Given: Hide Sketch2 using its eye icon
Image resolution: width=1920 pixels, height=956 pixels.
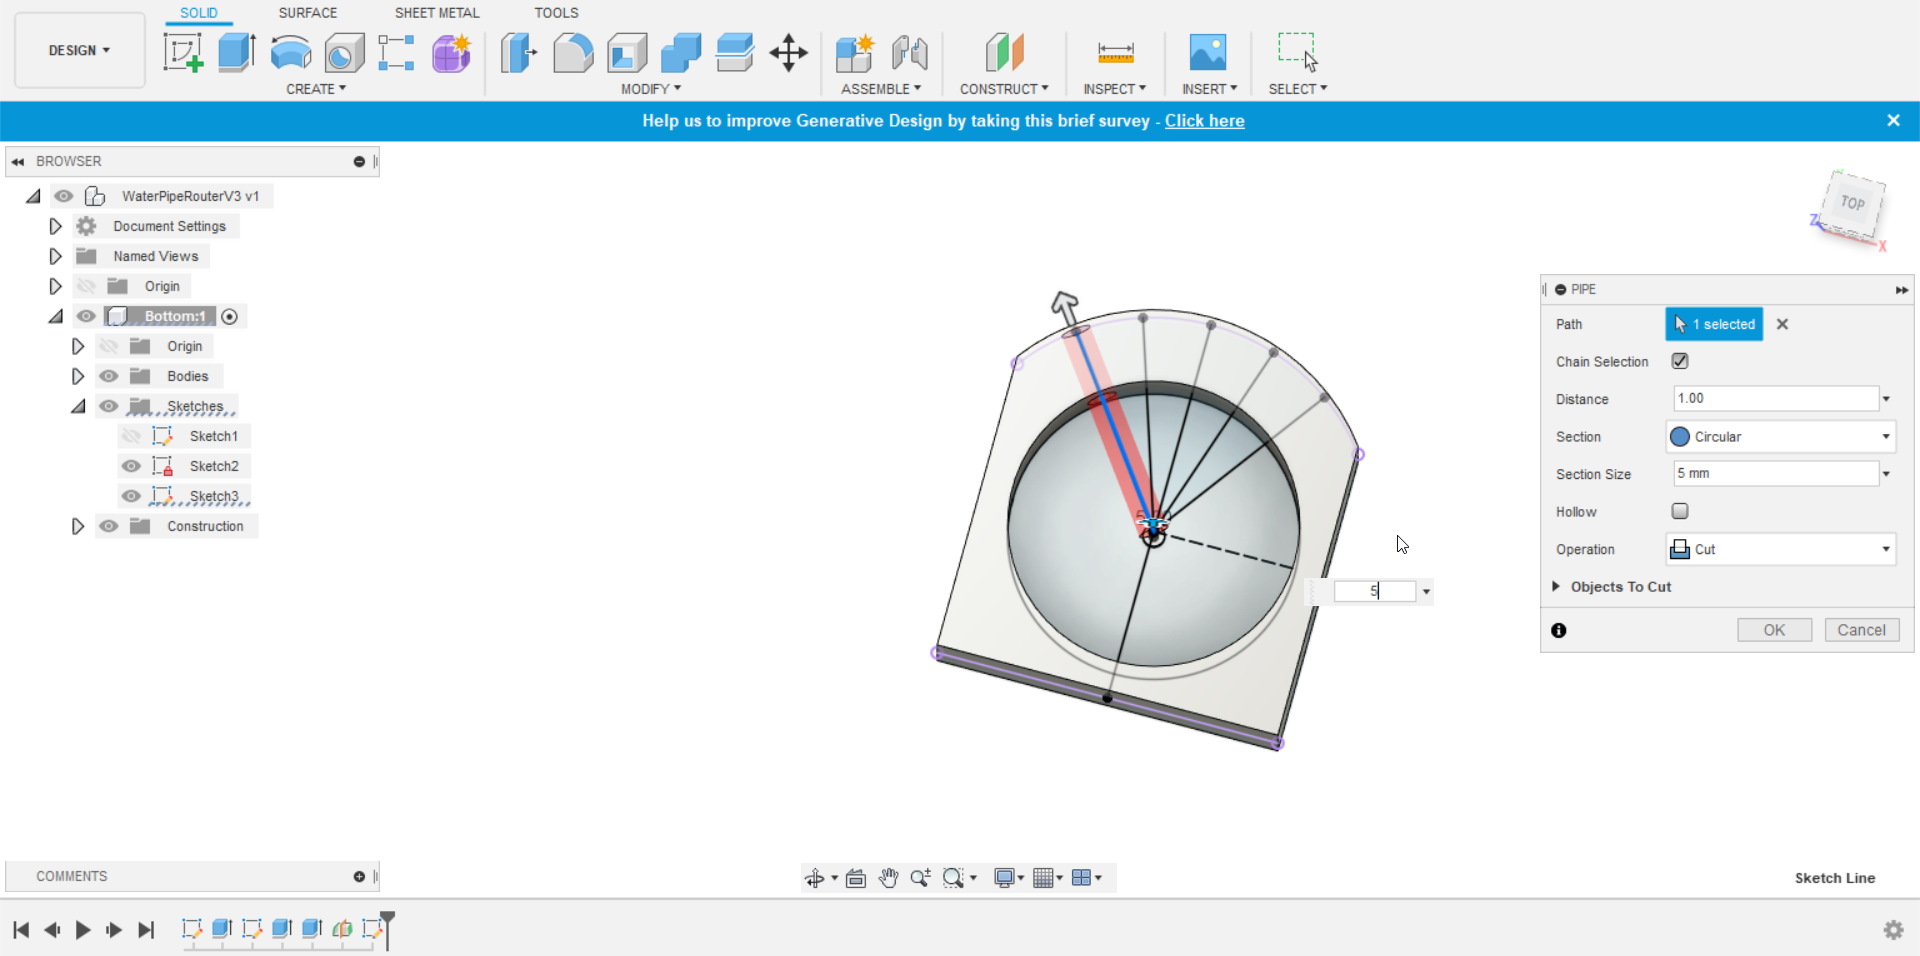Looking at the screenshot, I should coord(131,466).
